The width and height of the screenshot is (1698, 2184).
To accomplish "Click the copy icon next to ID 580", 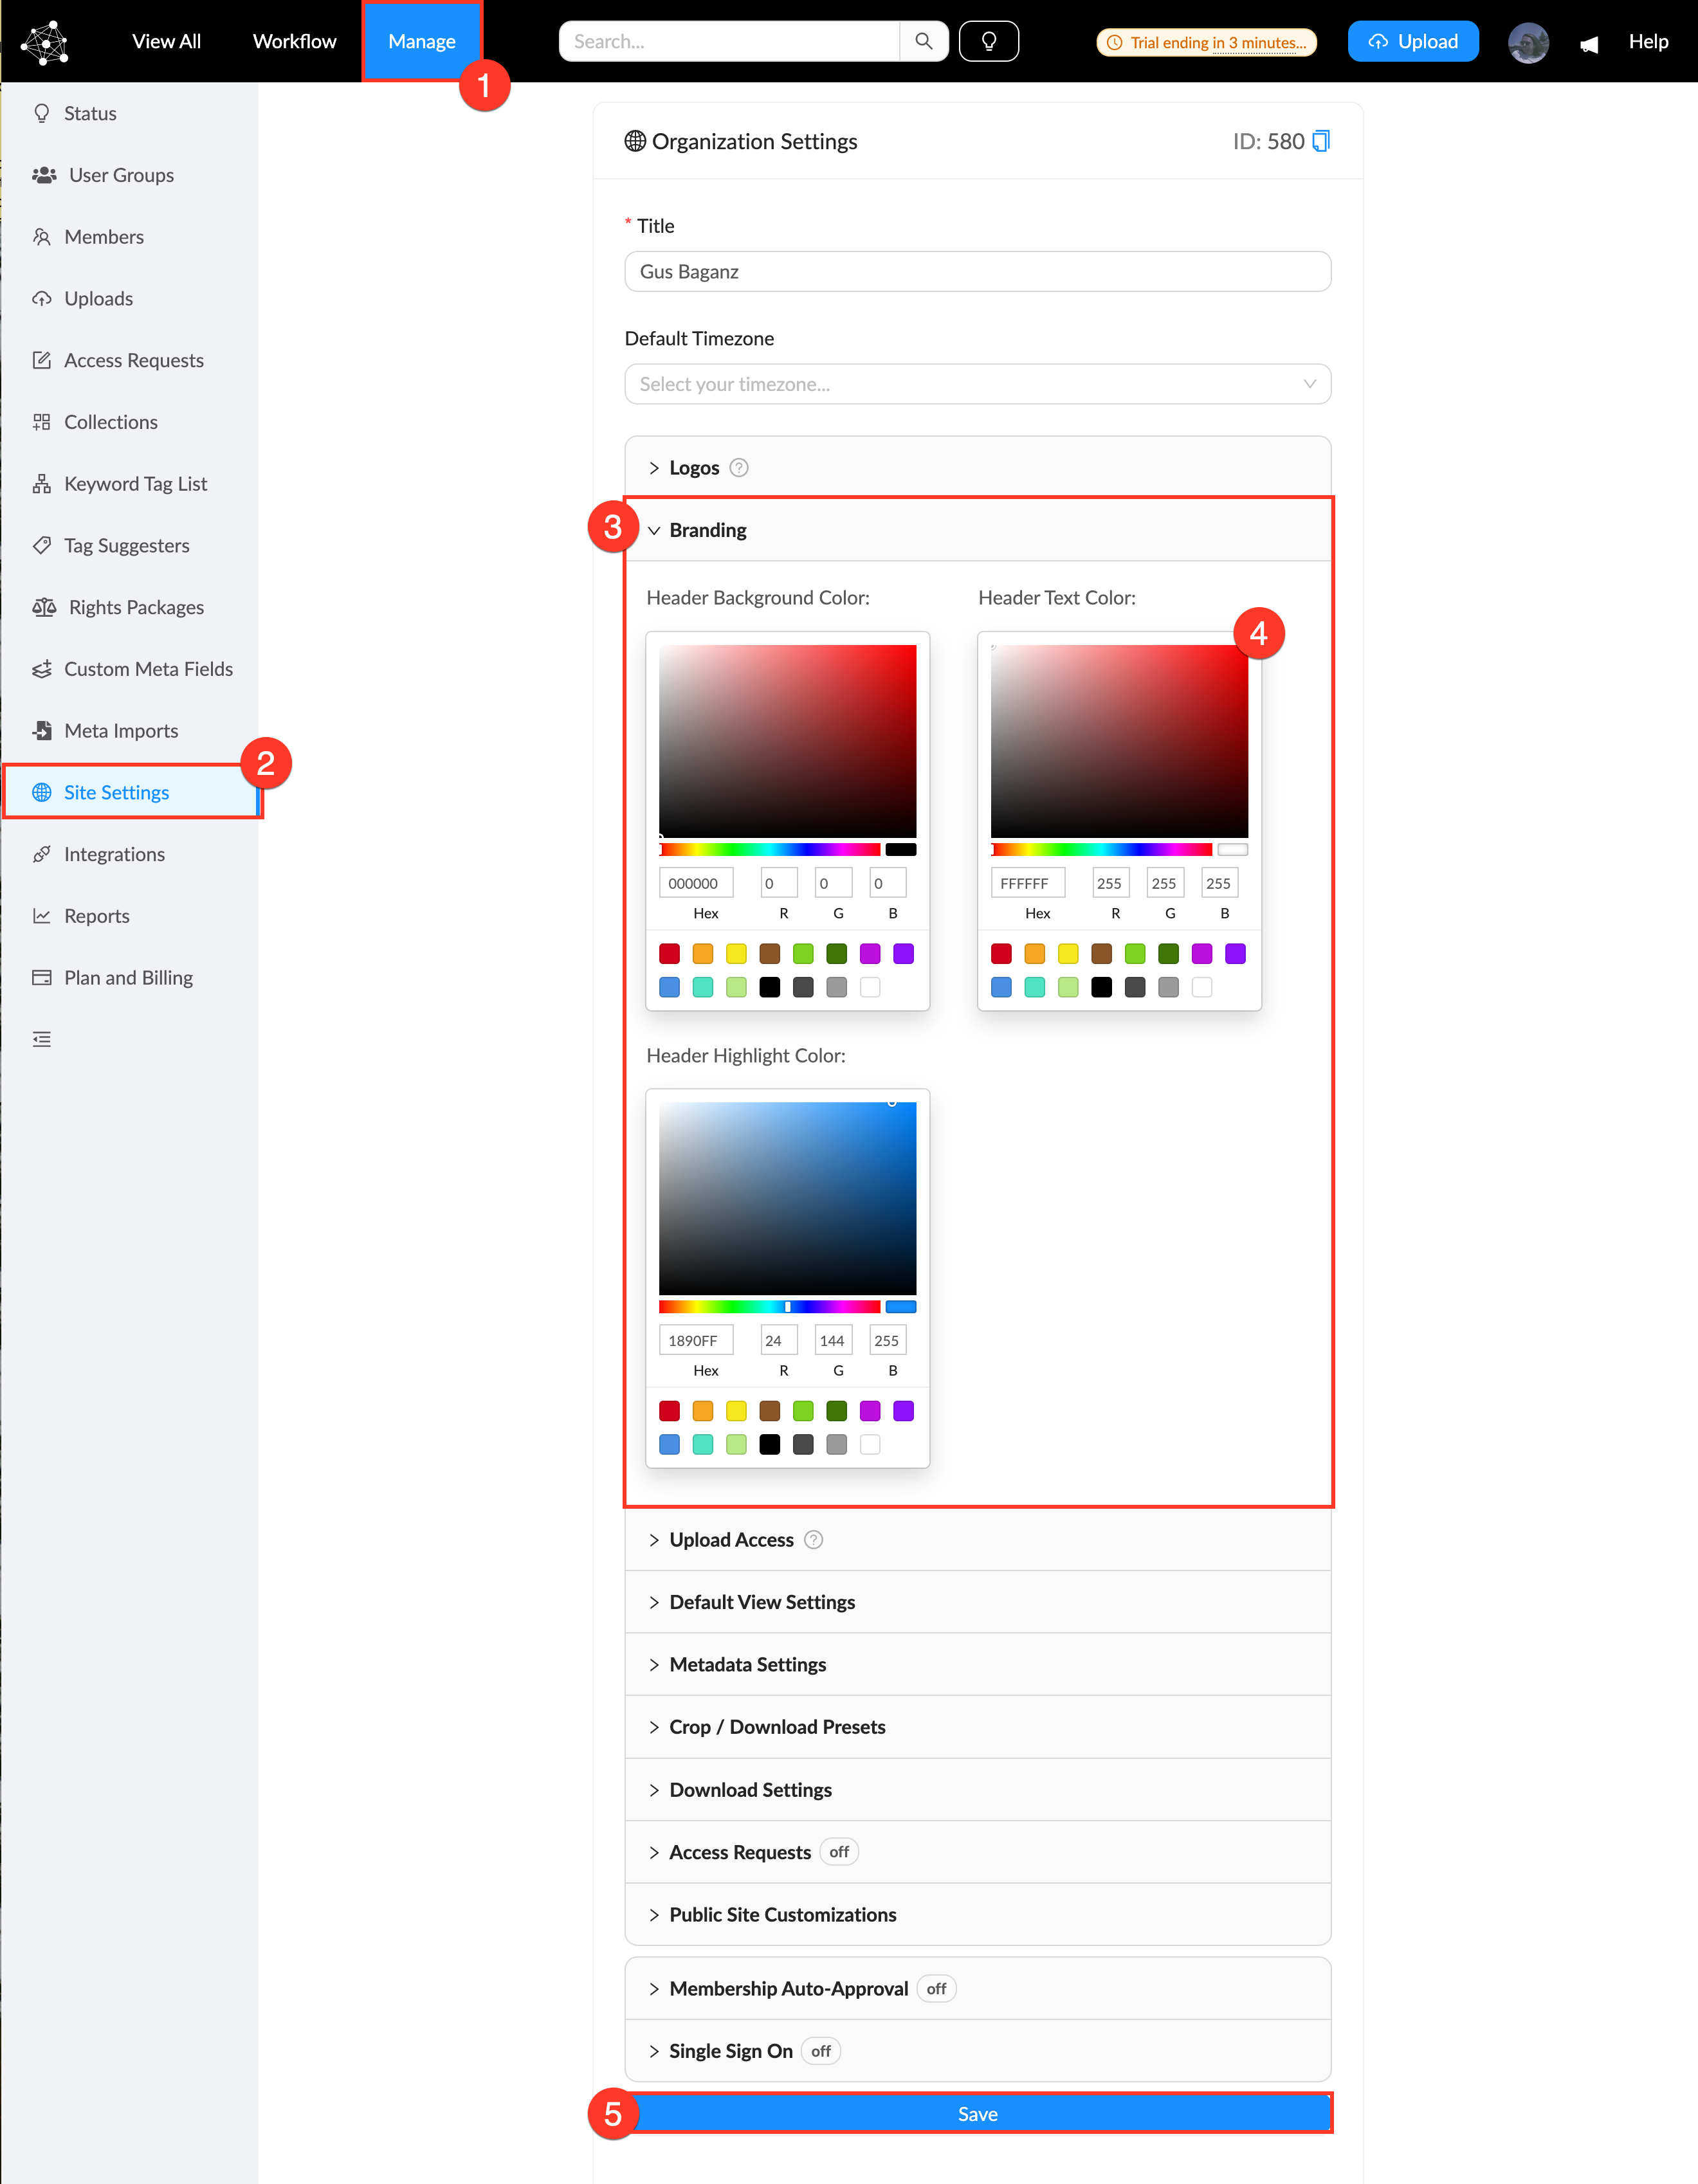I will pos(1322,141).
